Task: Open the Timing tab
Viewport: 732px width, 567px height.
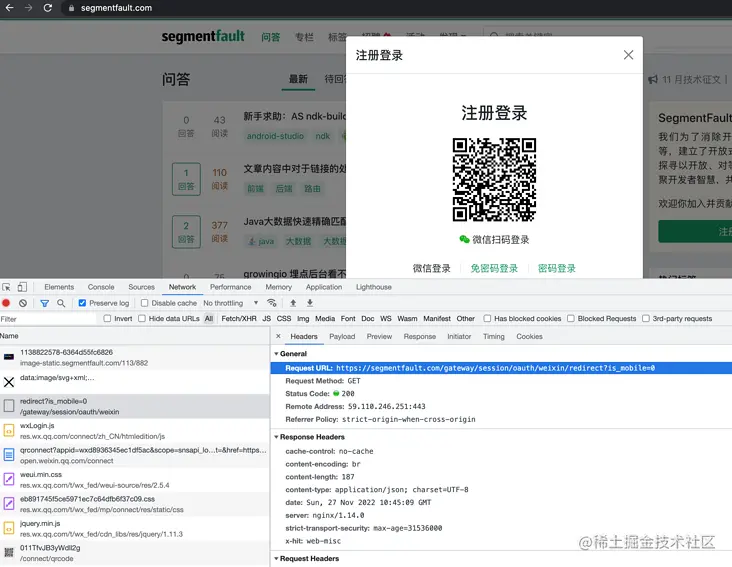Action: (494, 336)
